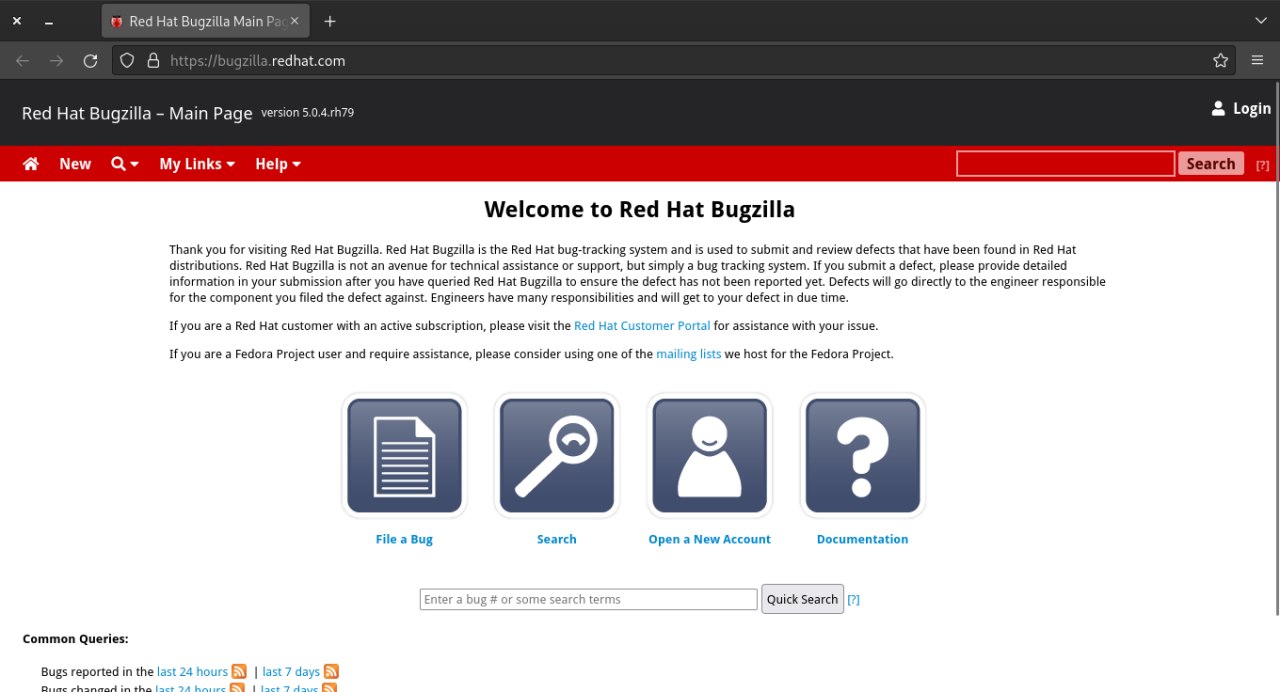
Task: Open the header search help [?] link
Action: coord(1262,165)
